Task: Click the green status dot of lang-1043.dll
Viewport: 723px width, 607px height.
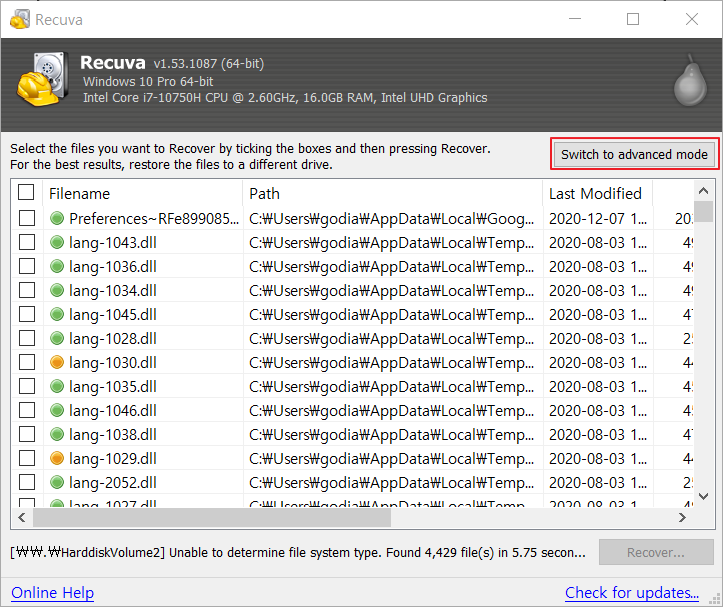Action: [57, 242]
